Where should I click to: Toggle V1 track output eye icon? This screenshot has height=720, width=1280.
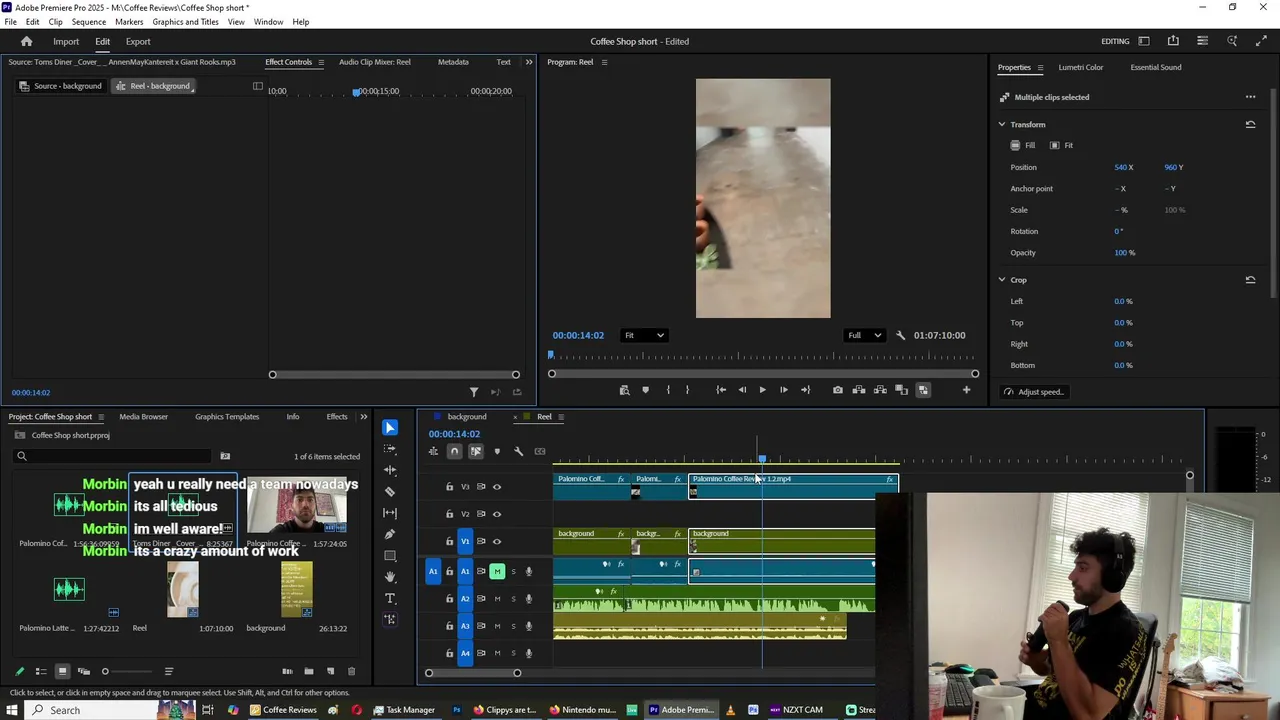[x=497, y=541]
